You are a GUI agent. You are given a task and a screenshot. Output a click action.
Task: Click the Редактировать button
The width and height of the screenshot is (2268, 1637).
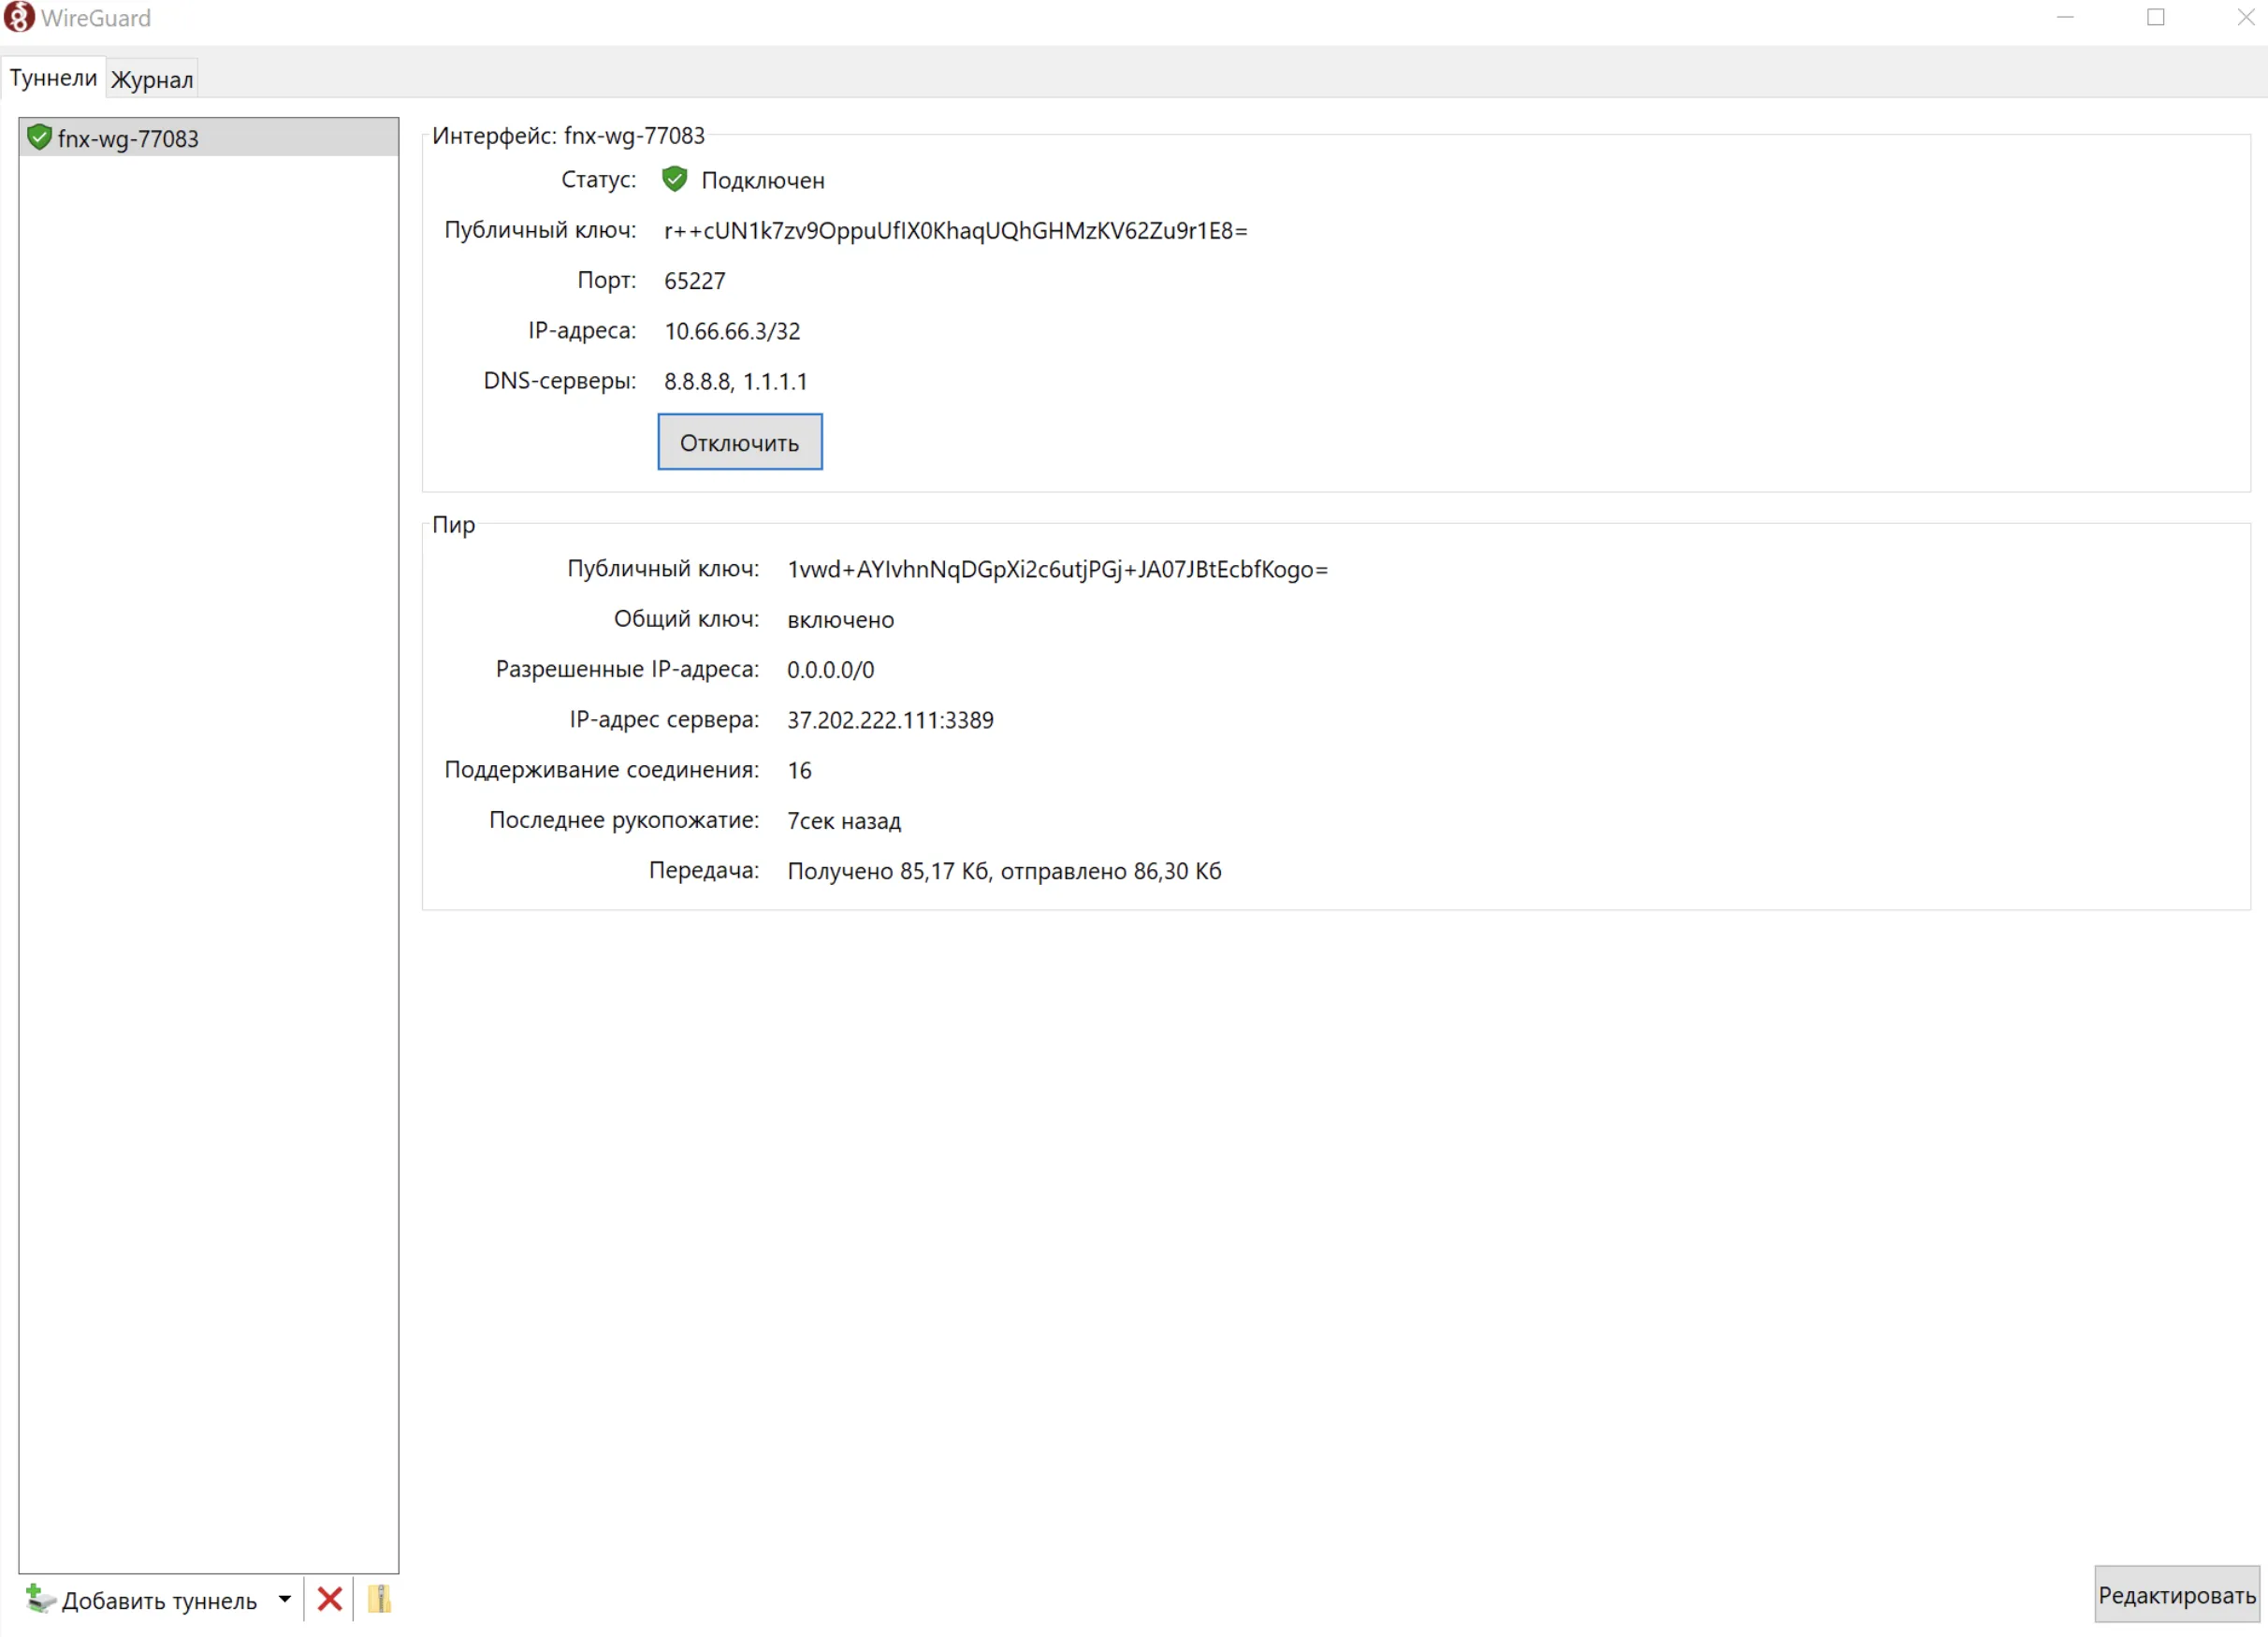[2176, 1594]
